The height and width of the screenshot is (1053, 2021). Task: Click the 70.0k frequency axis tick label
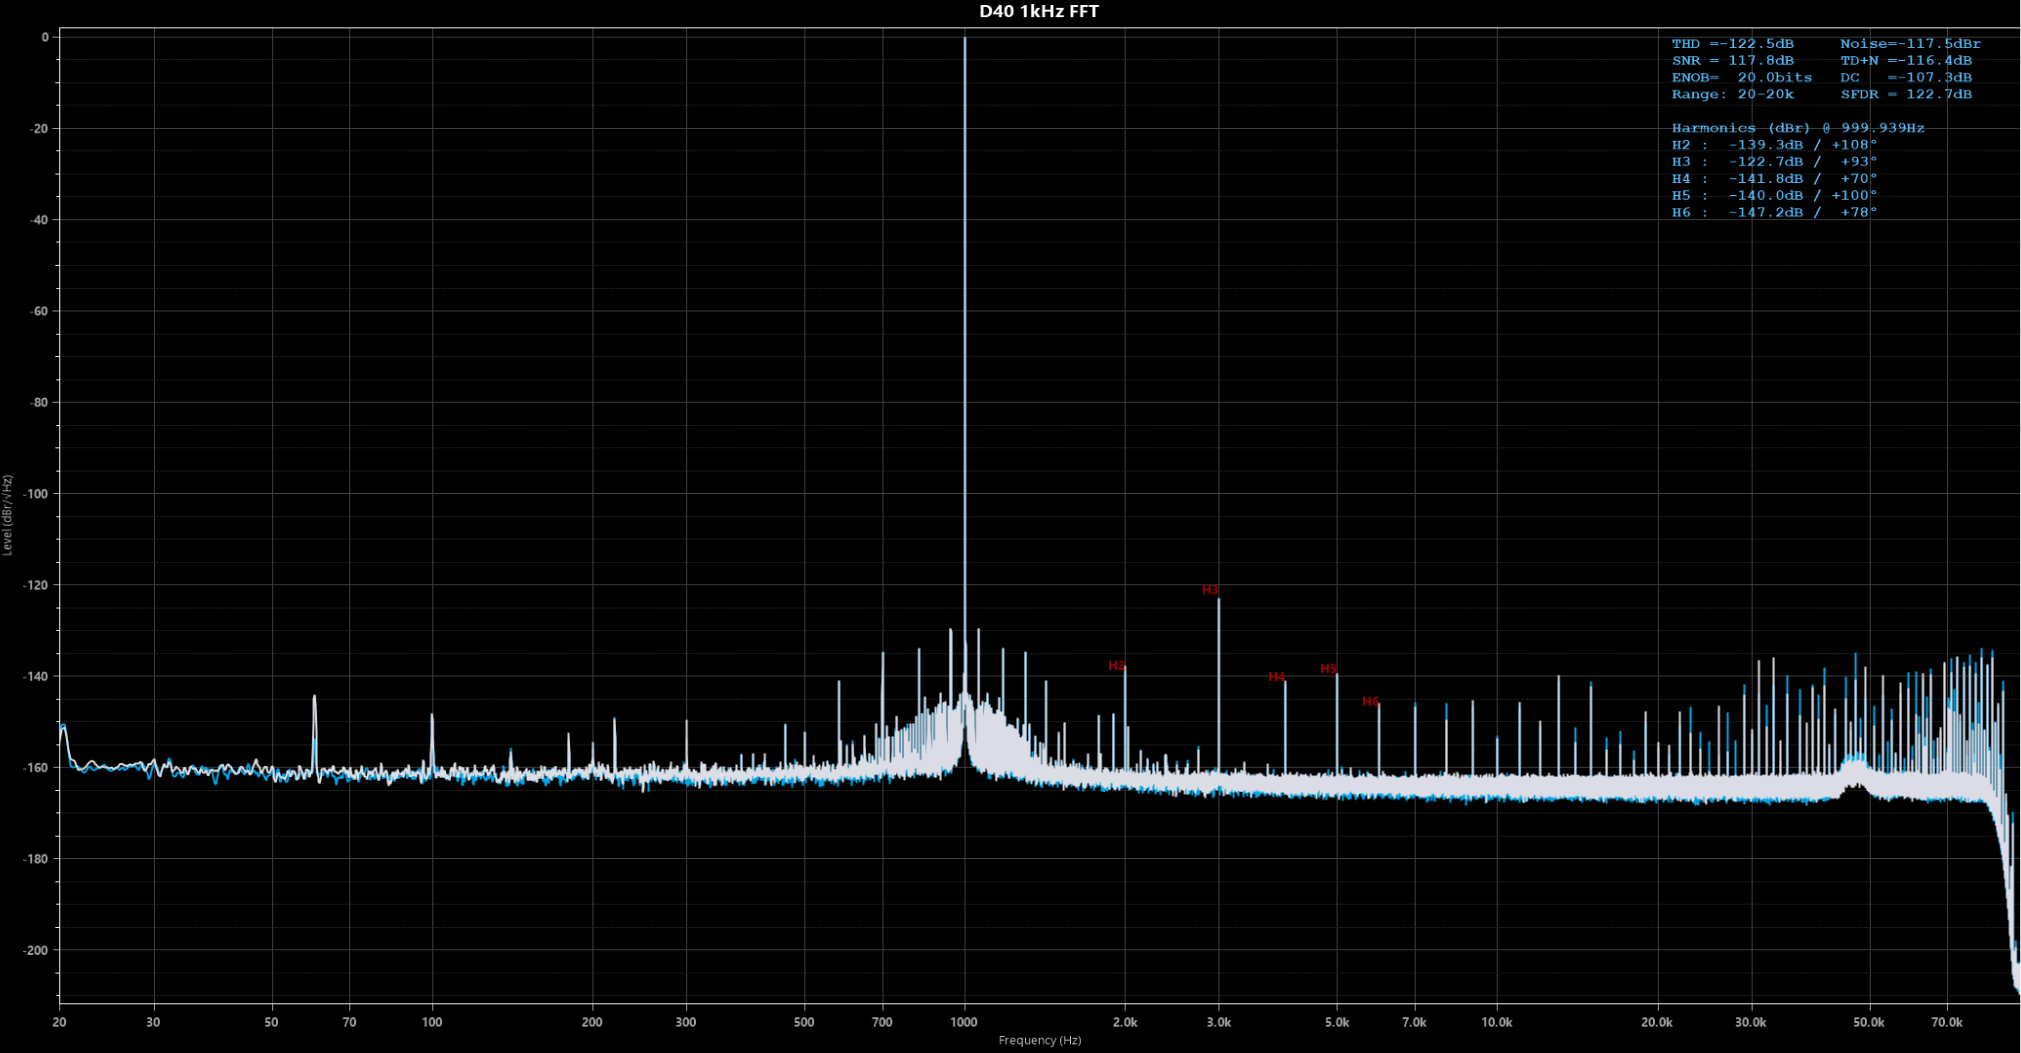[1947, 1023]
